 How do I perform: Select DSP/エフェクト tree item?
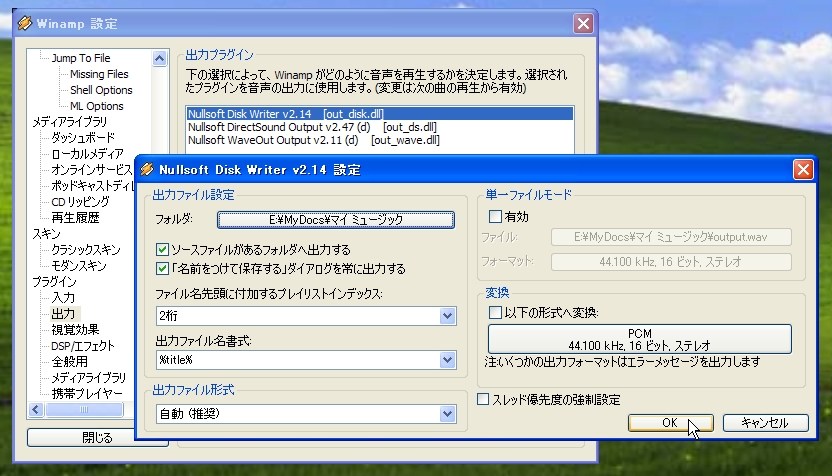pyautogui.click(x=83, y=345)
